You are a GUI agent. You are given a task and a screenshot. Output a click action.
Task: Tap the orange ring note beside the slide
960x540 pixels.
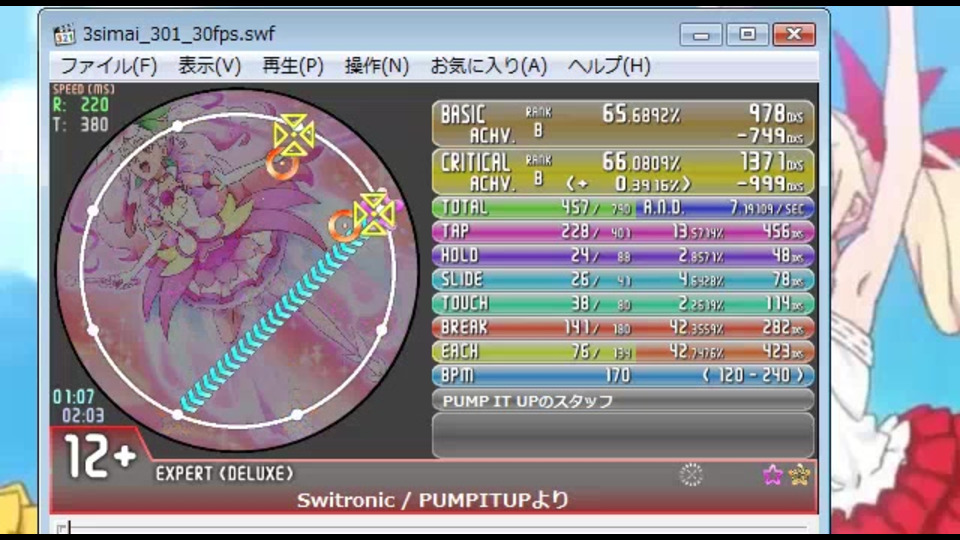[x=344, y=226]
